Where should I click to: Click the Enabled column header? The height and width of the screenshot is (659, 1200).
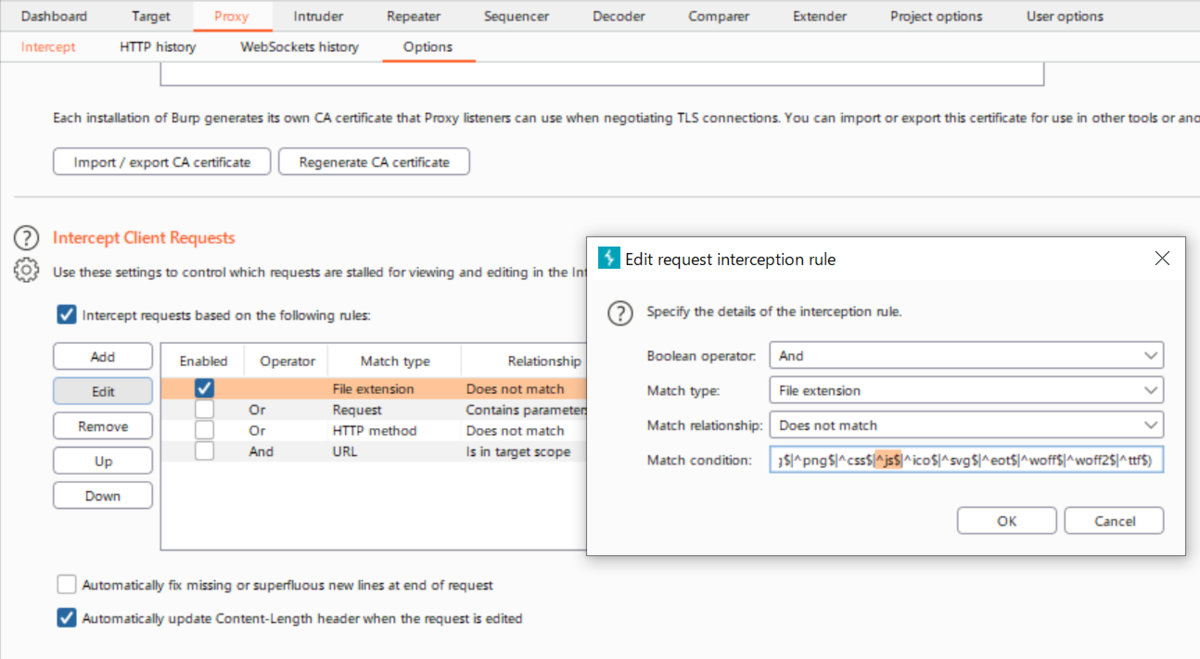tap(203, 361)
